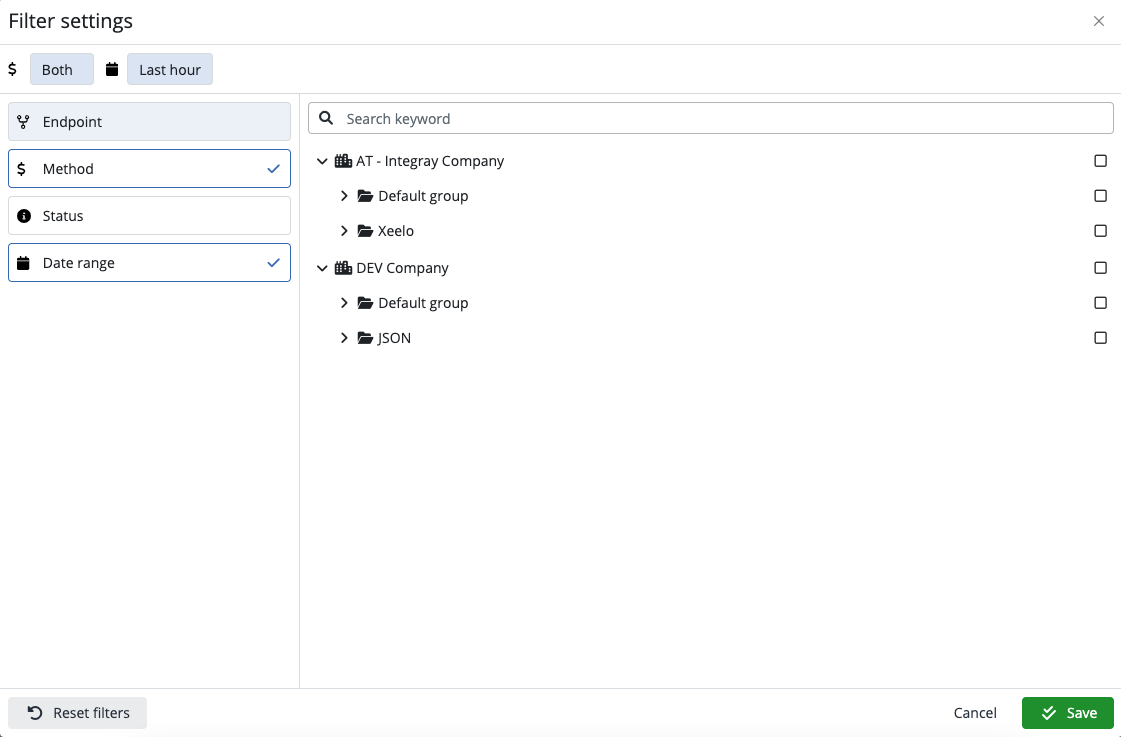The width and height of the screenshot is (1121, 737).
Task: Switch to the Endpoint filter section
Action: [148, 121]
